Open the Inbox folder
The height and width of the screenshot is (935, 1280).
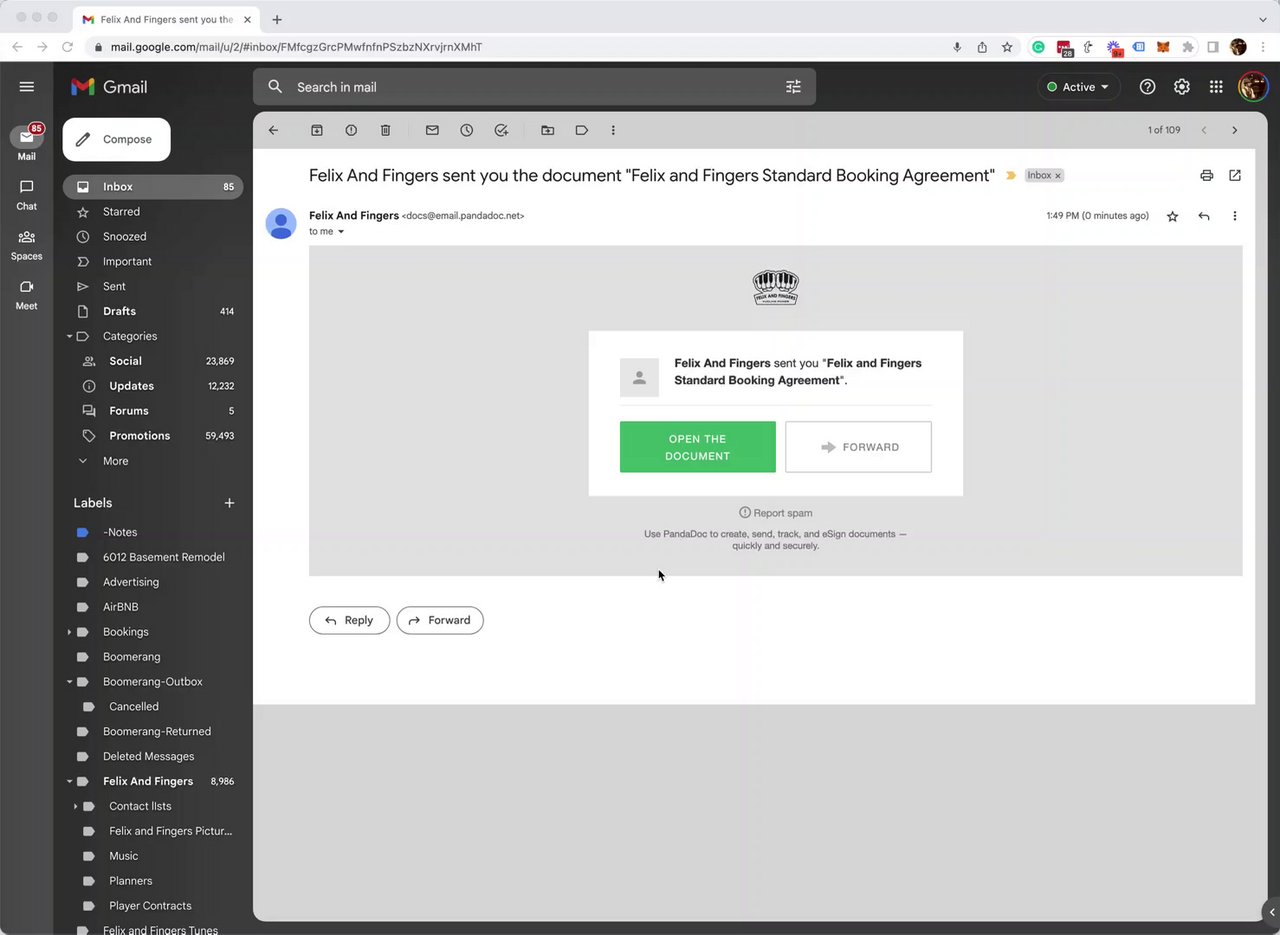pyautogui.click(x=153, y=187)
